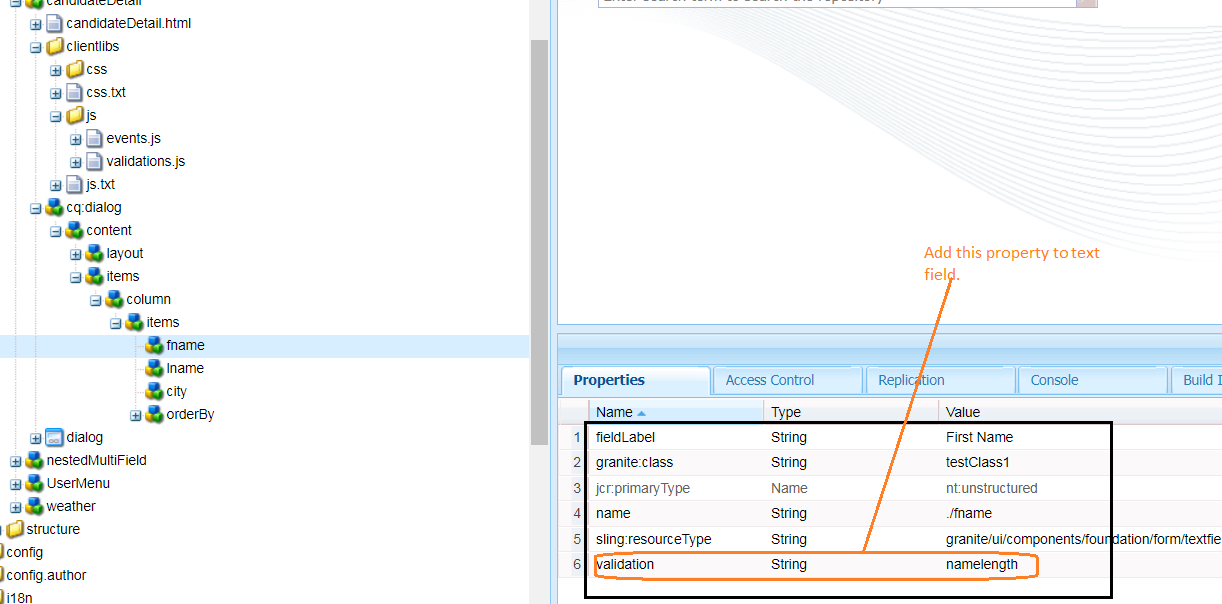Screen dimensions: 1222x604
Task: Sort properties by the Name column
Action: click(x=615, y=411)
